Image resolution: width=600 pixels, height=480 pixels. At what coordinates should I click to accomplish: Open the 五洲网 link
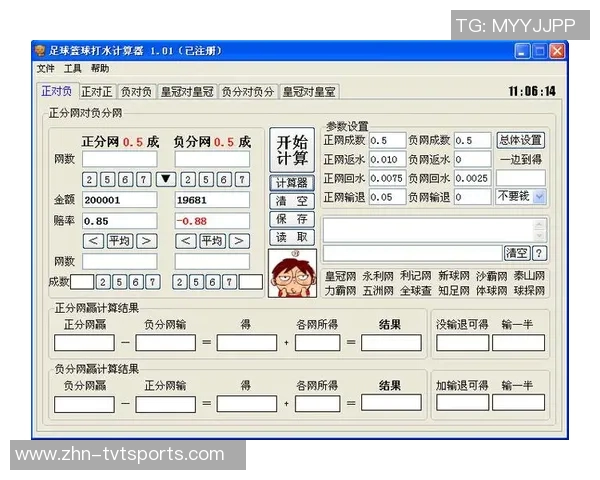coord(378,291)
